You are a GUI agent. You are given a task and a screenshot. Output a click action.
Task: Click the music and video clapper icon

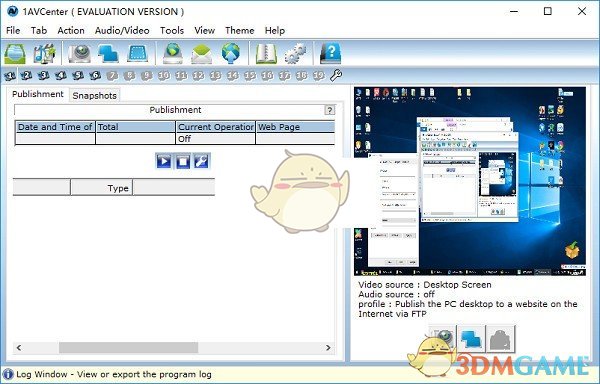point(45,54)
